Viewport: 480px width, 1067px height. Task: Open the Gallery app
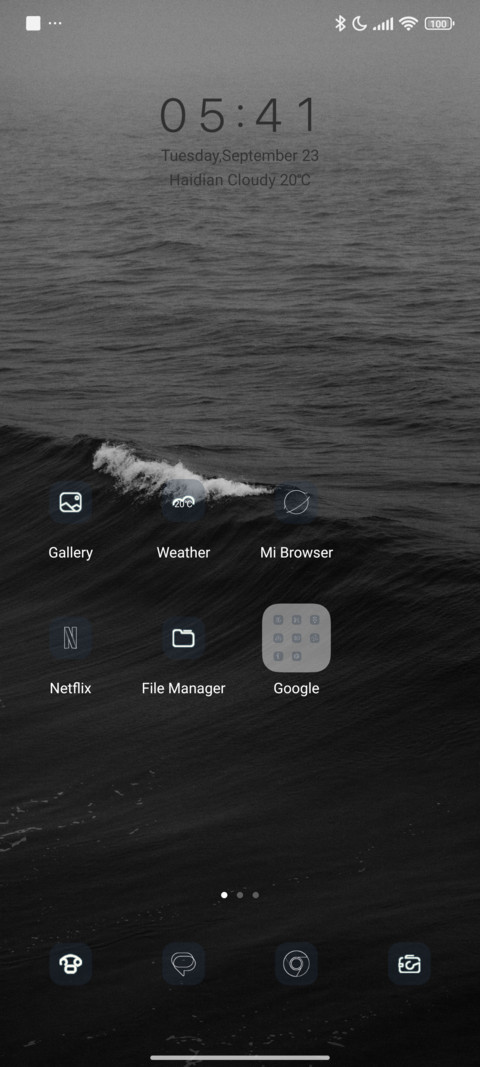(x=70, y=502)
